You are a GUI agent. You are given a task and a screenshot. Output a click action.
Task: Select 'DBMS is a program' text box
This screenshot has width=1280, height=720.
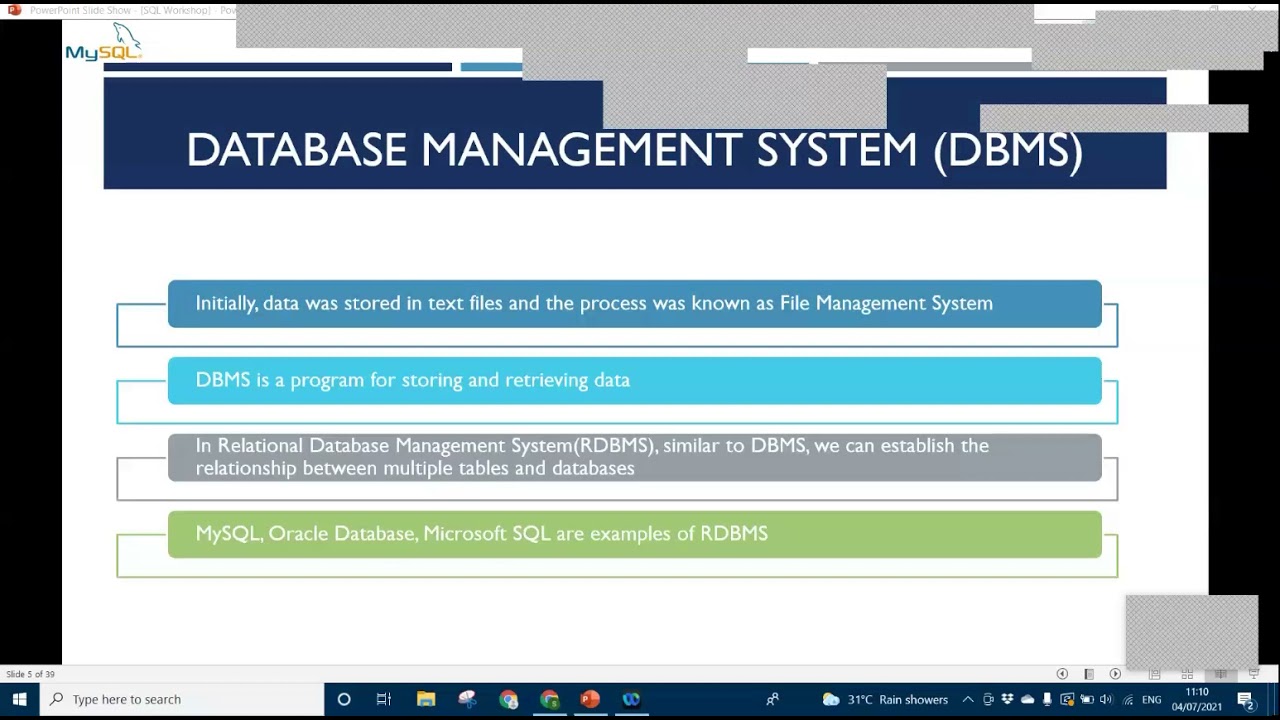coord(634,380)
